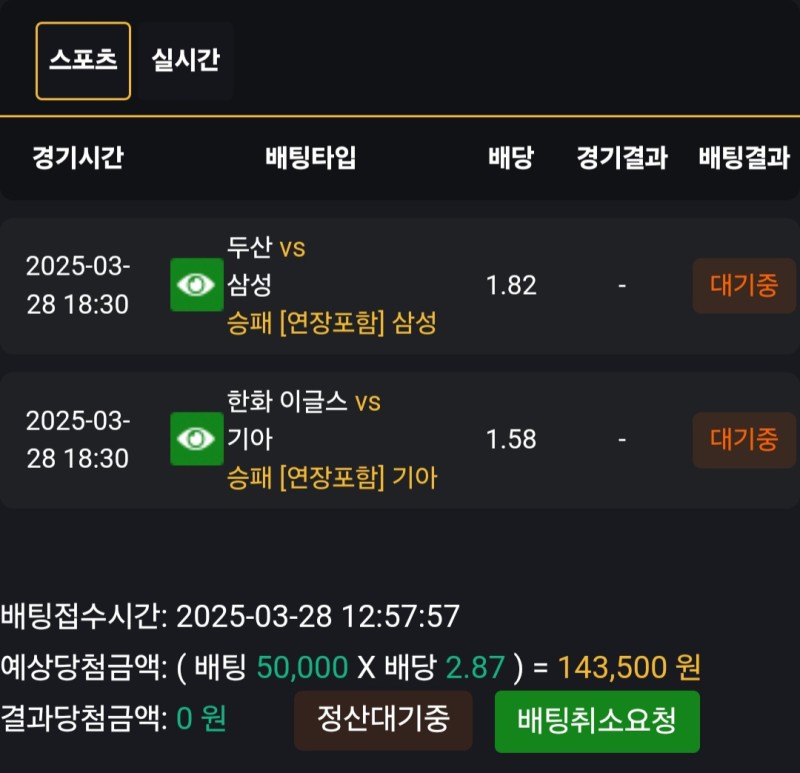
Task: Click the 143,500 원 expected payout
Action: 629,667
